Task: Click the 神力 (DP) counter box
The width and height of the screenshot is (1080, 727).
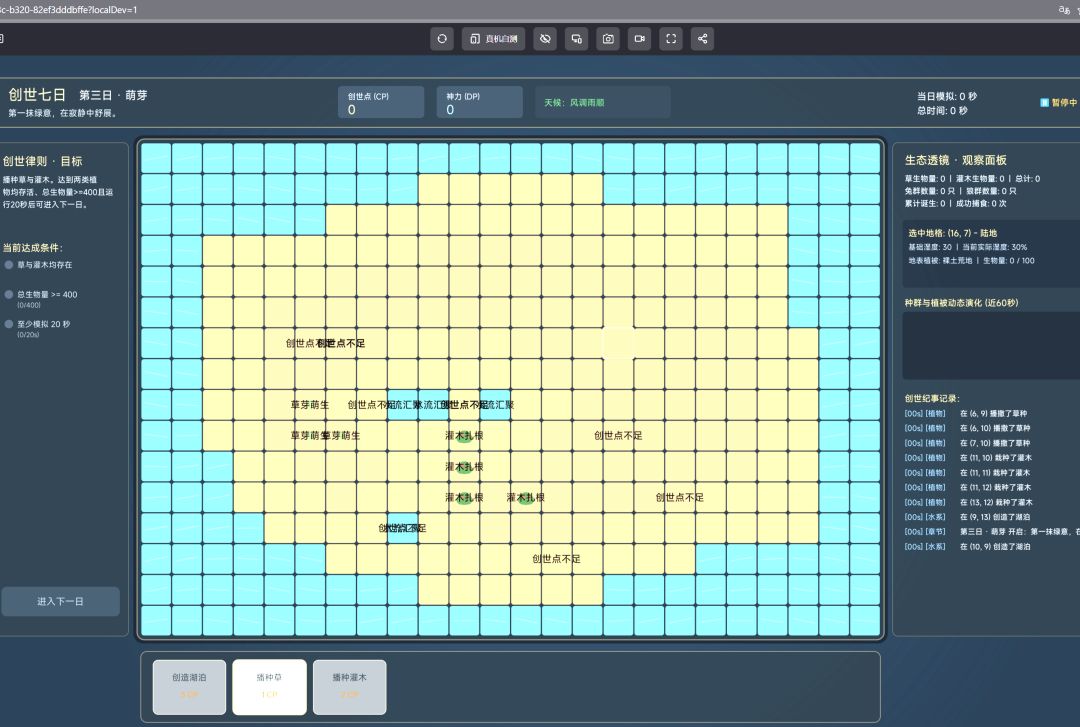Action: pos(479,102)
